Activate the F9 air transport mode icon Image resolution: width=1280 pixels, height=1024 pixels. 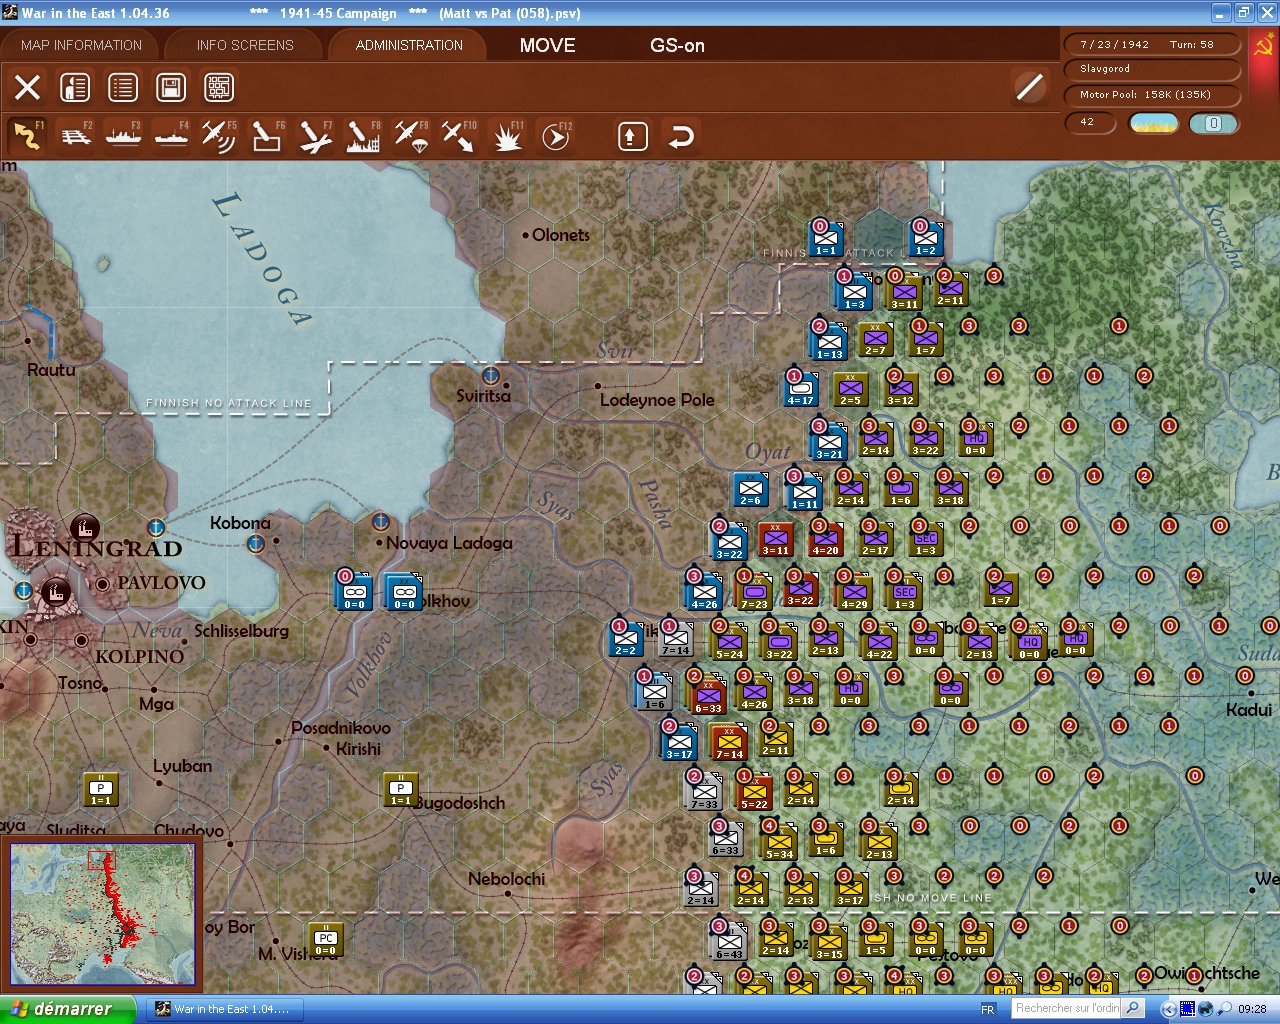click(411, 136)
